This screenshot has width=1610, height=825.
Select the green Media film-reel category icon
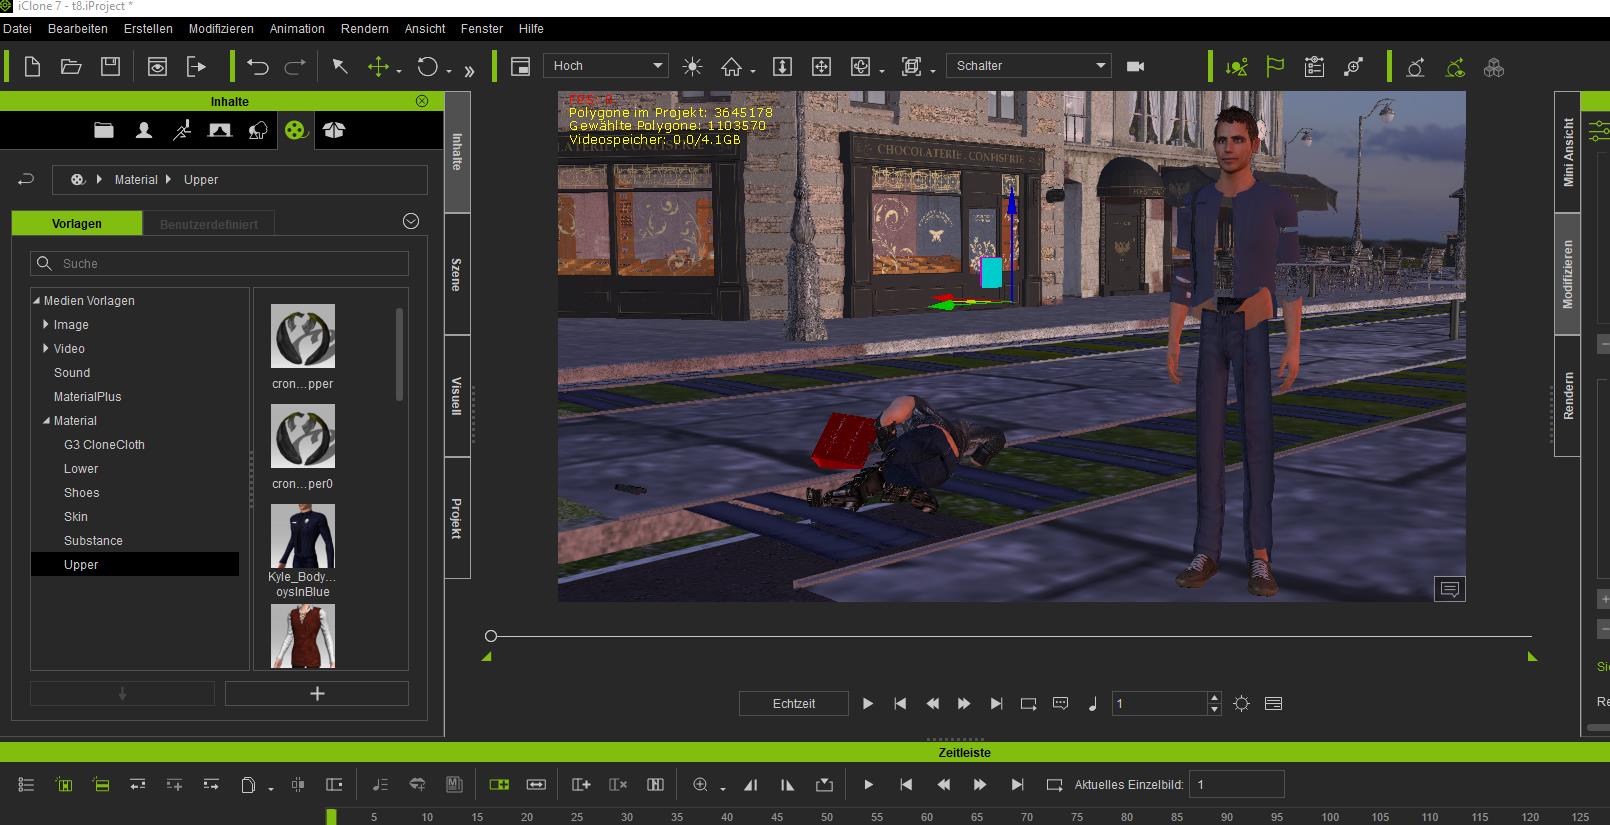pyautogui.click(x=296, y=130)
